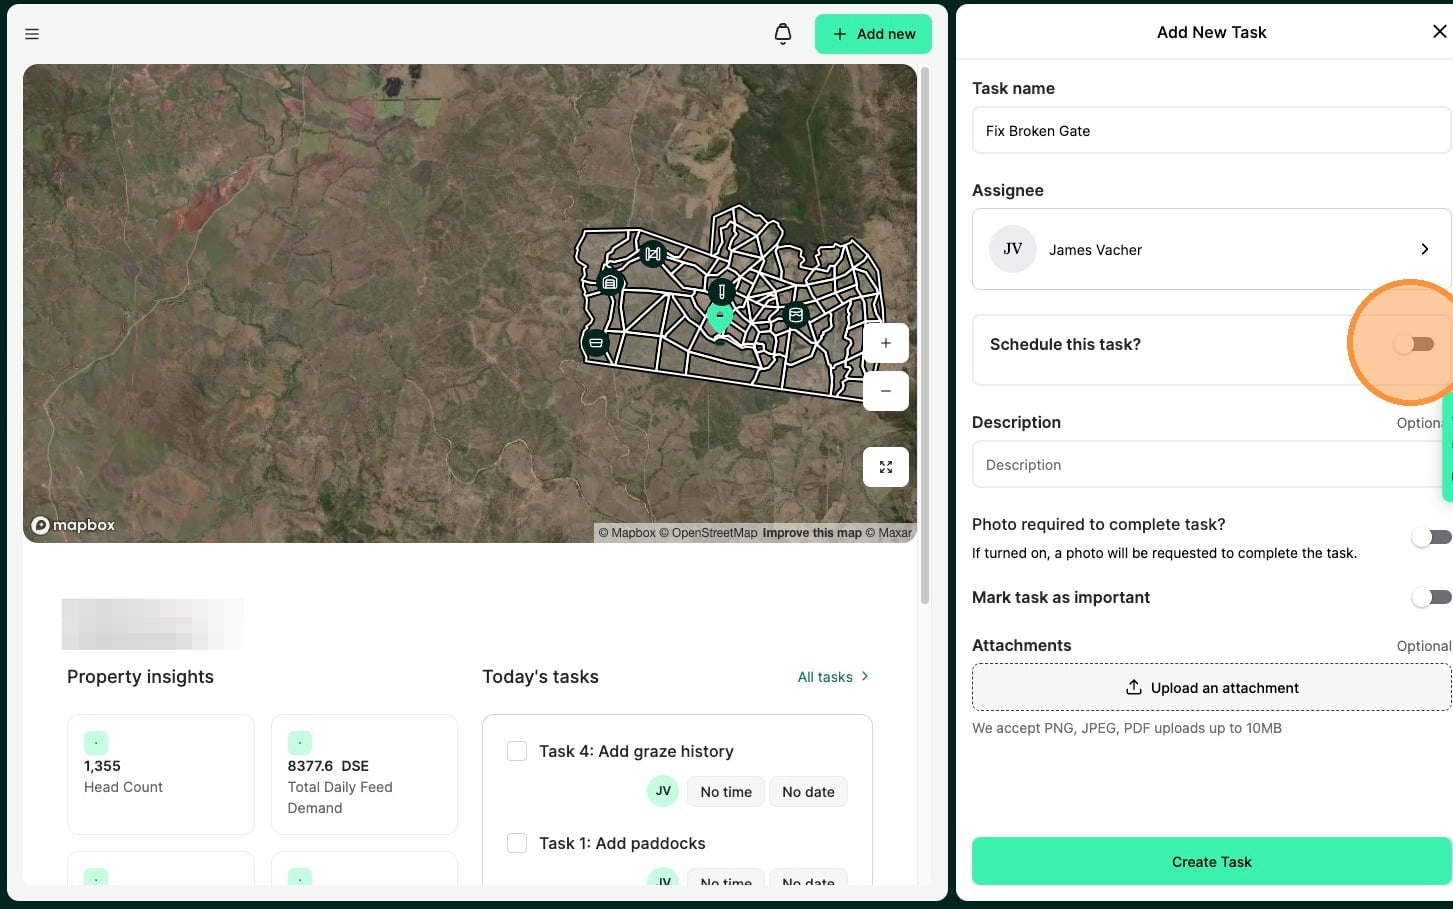
Task: Open notifications via the bell icon
Action: tap(783, 34)
